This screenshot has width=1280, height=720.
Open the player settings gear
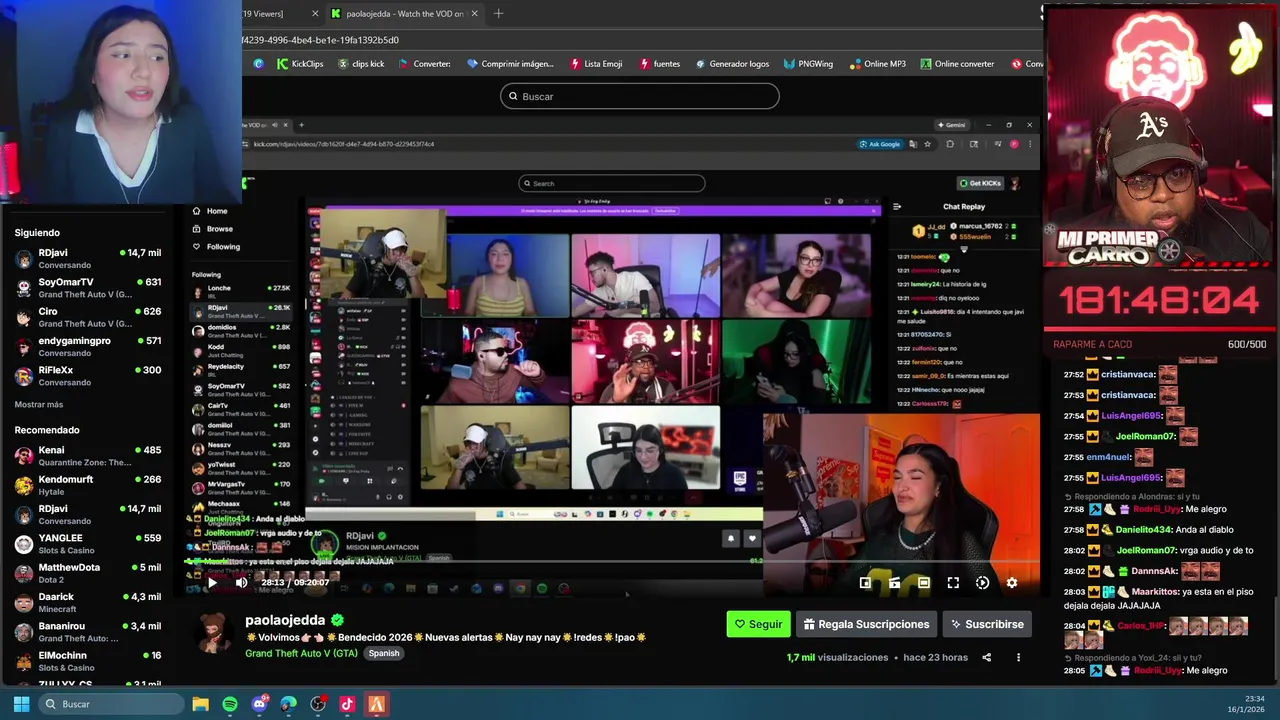(1011, 583)
